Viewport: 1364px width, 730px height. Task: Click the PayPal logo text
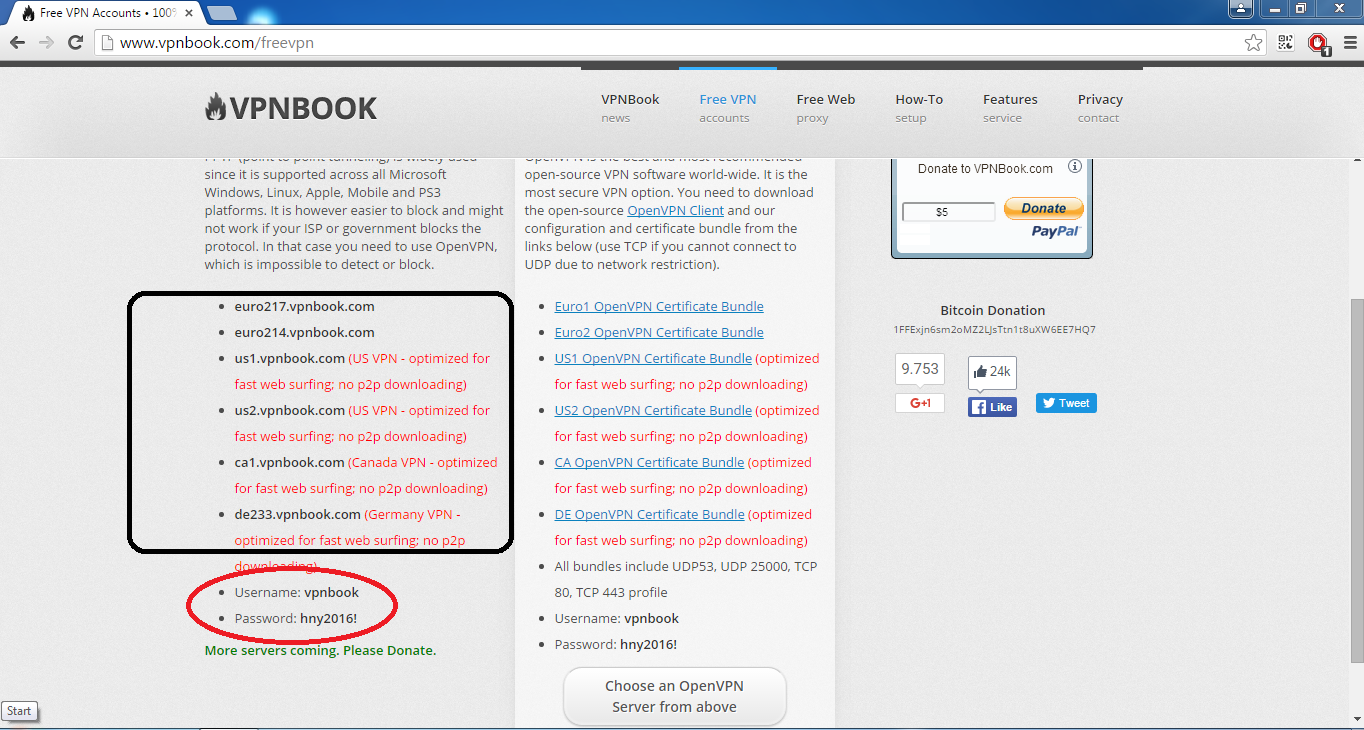pos(1056,231)
